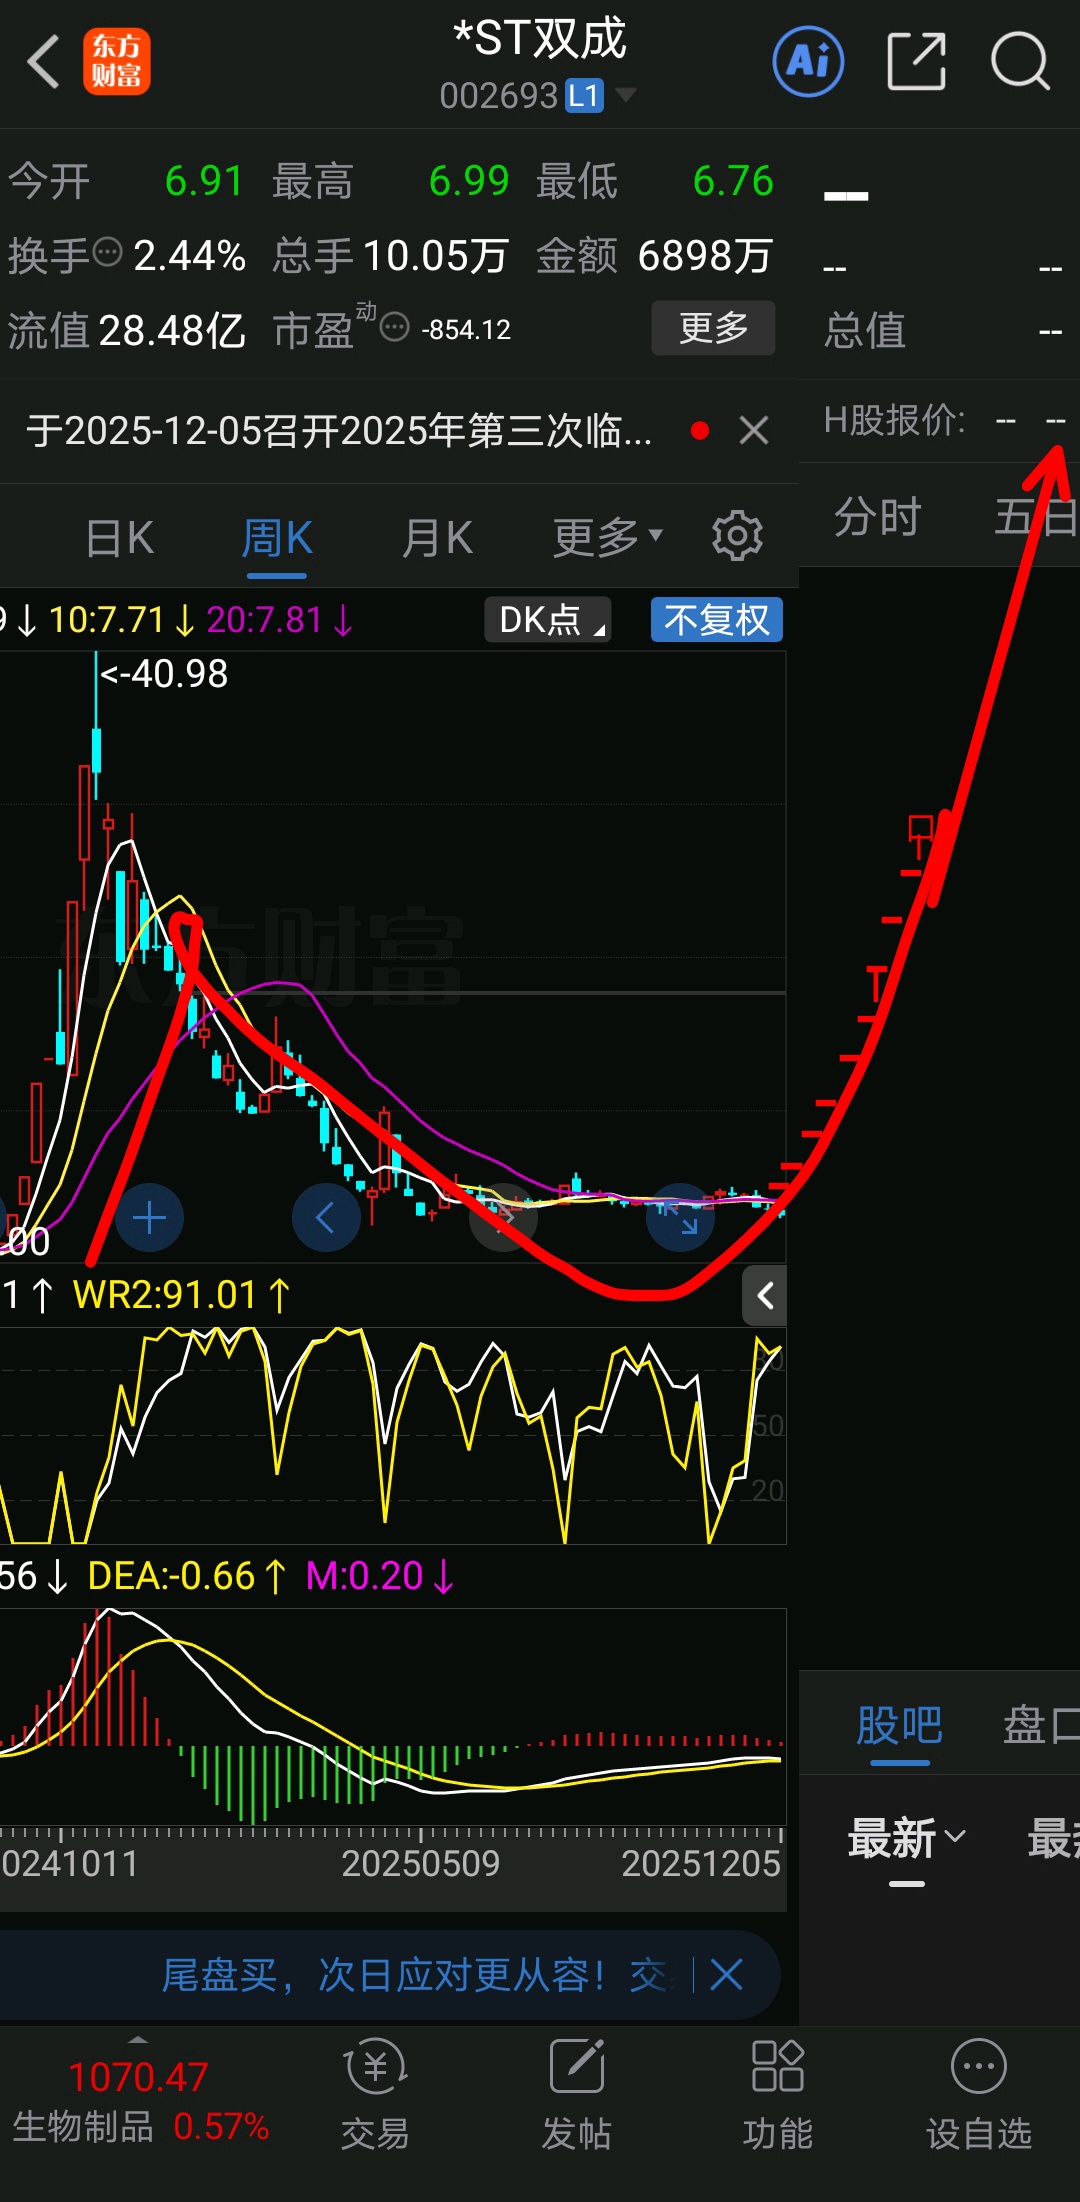The height and width of the screenshot is (2202, 1080).
Task: Select the 周K tab
Action: (x=277, y=538)
